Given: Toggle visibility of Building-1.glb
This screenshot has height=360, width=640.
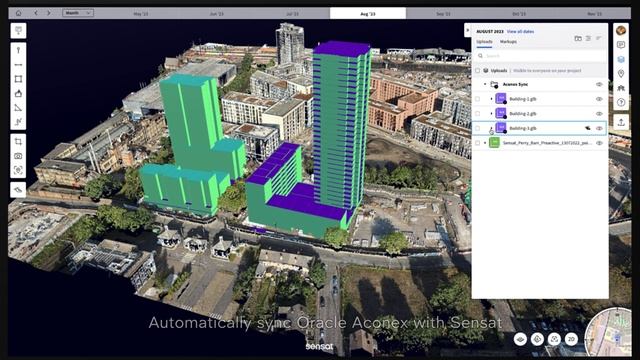Looking at the screenshot, I should coord(599,99).
